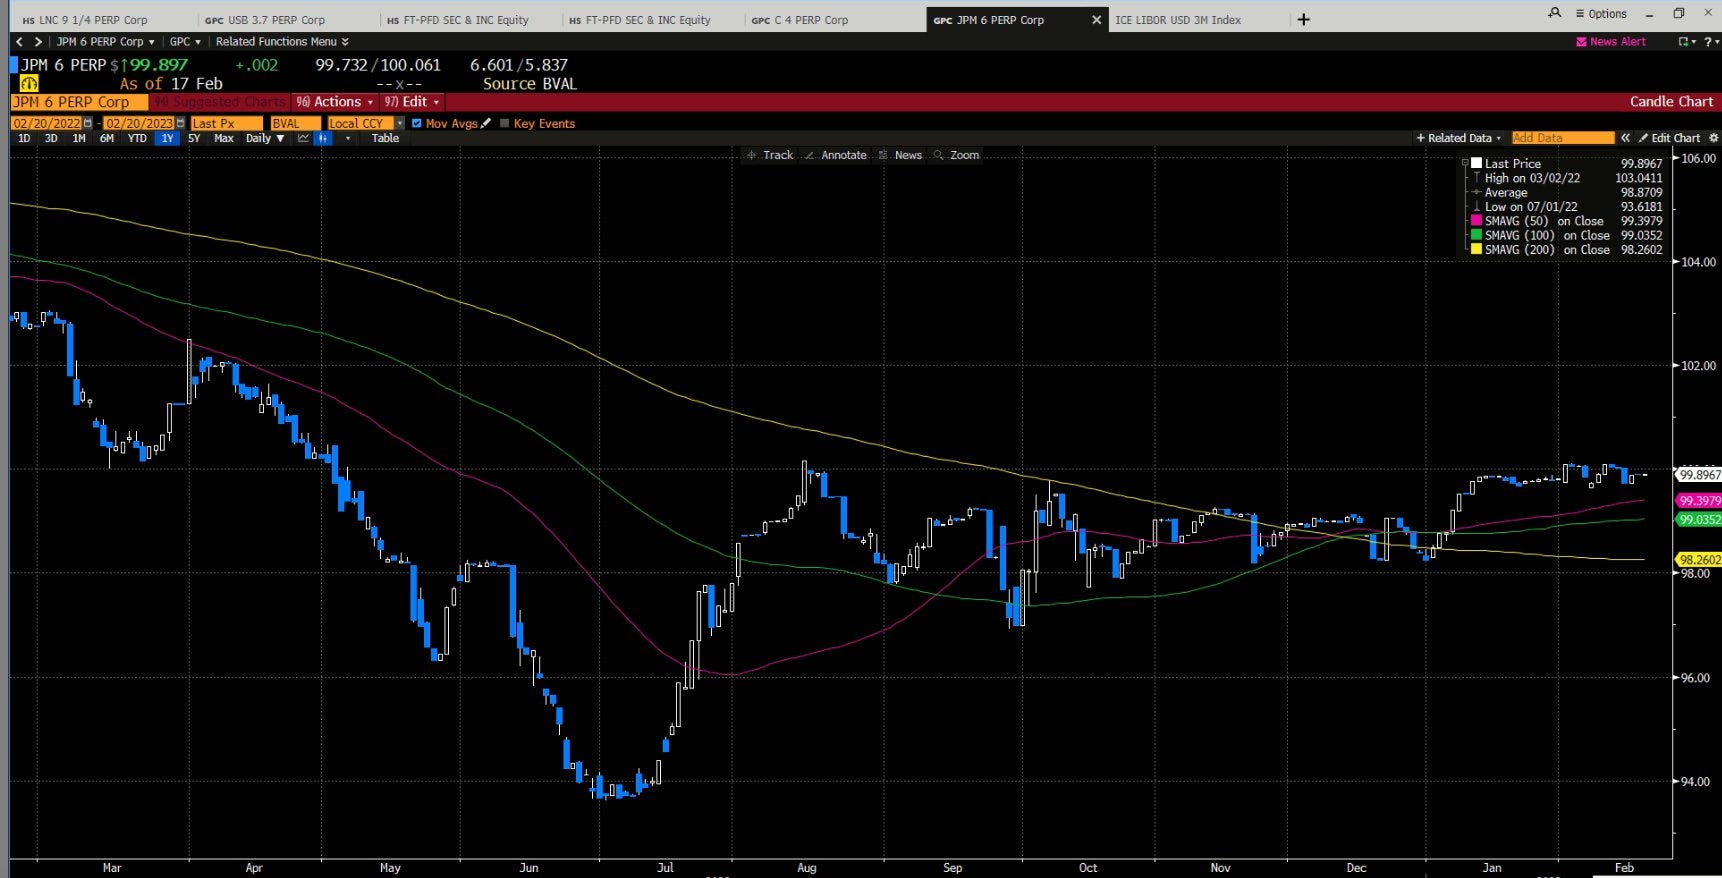The image size is (1722, 878).
Task: Click the Add Data input field
Action: coord(1562,138)
